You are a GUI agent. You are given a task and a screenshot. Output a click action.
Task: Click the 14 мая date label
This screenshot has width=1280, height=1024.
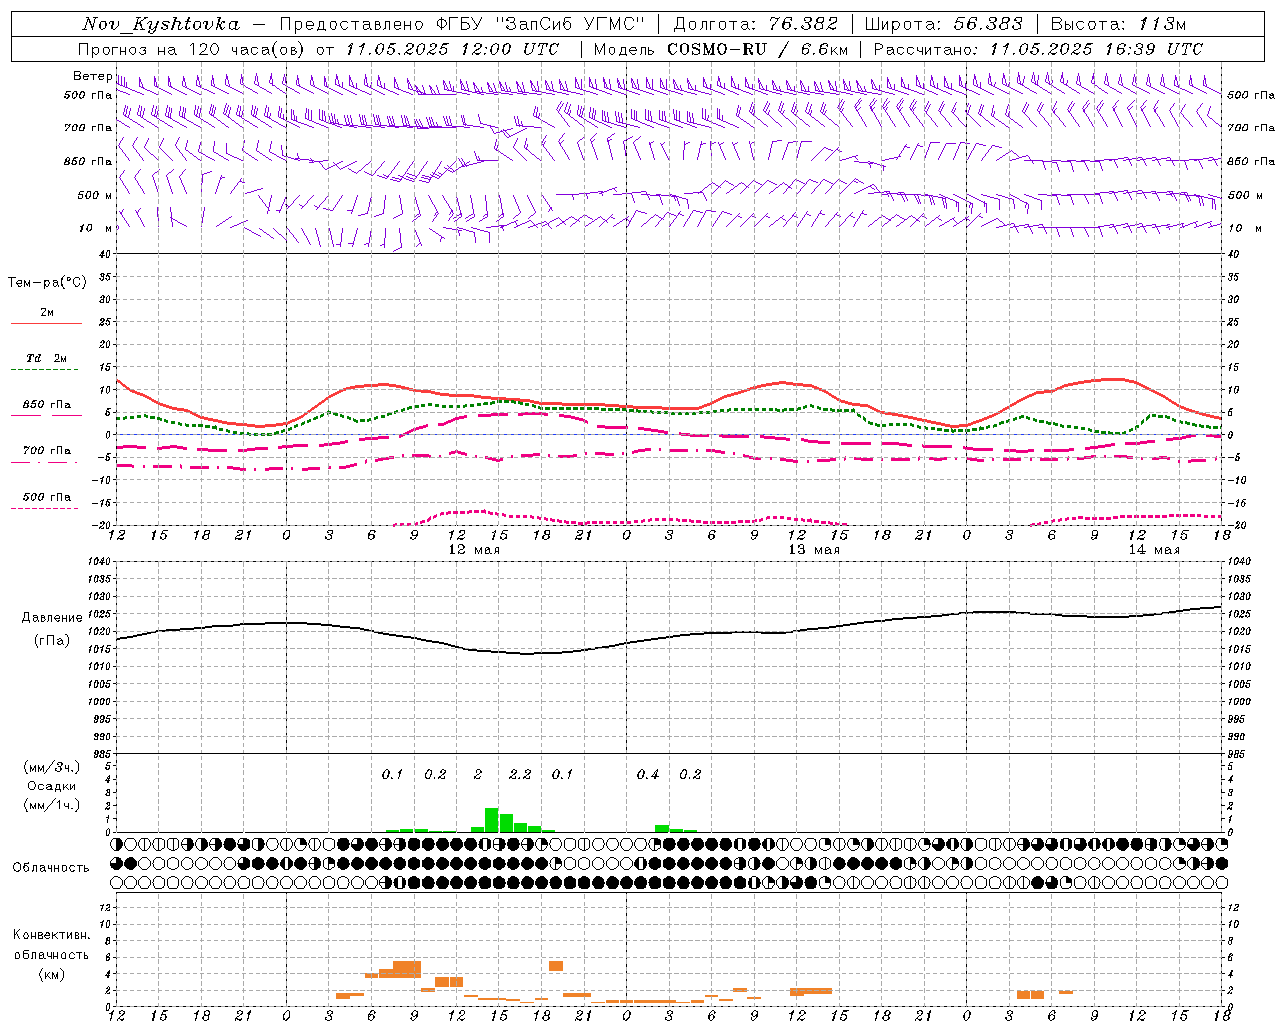[x=1154, y=550]
